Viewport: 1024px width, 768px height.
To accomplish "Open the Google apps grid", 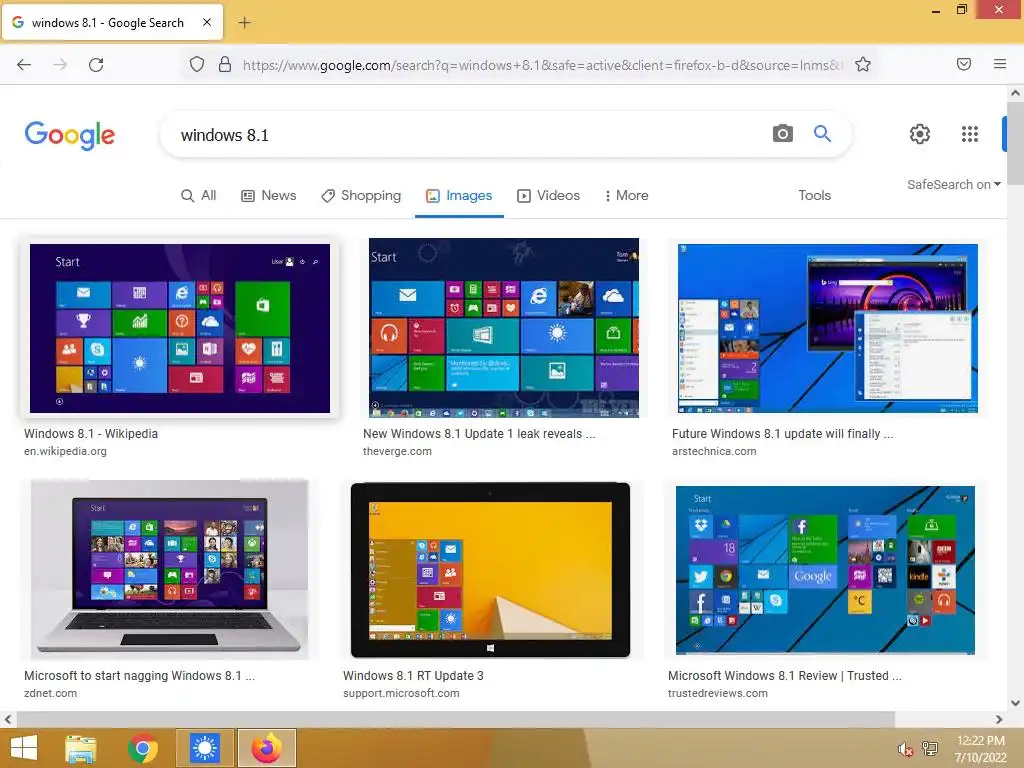I will pyautogui.click(x=970, y=134).
